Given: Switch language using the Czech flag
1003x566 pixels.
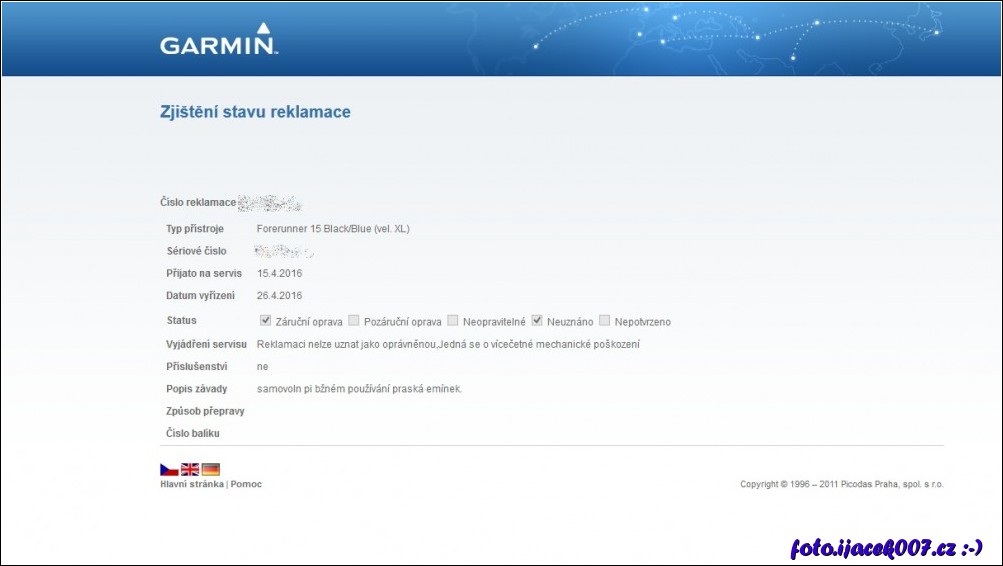Looking at the screenshot, I should (x=169, y=469).
